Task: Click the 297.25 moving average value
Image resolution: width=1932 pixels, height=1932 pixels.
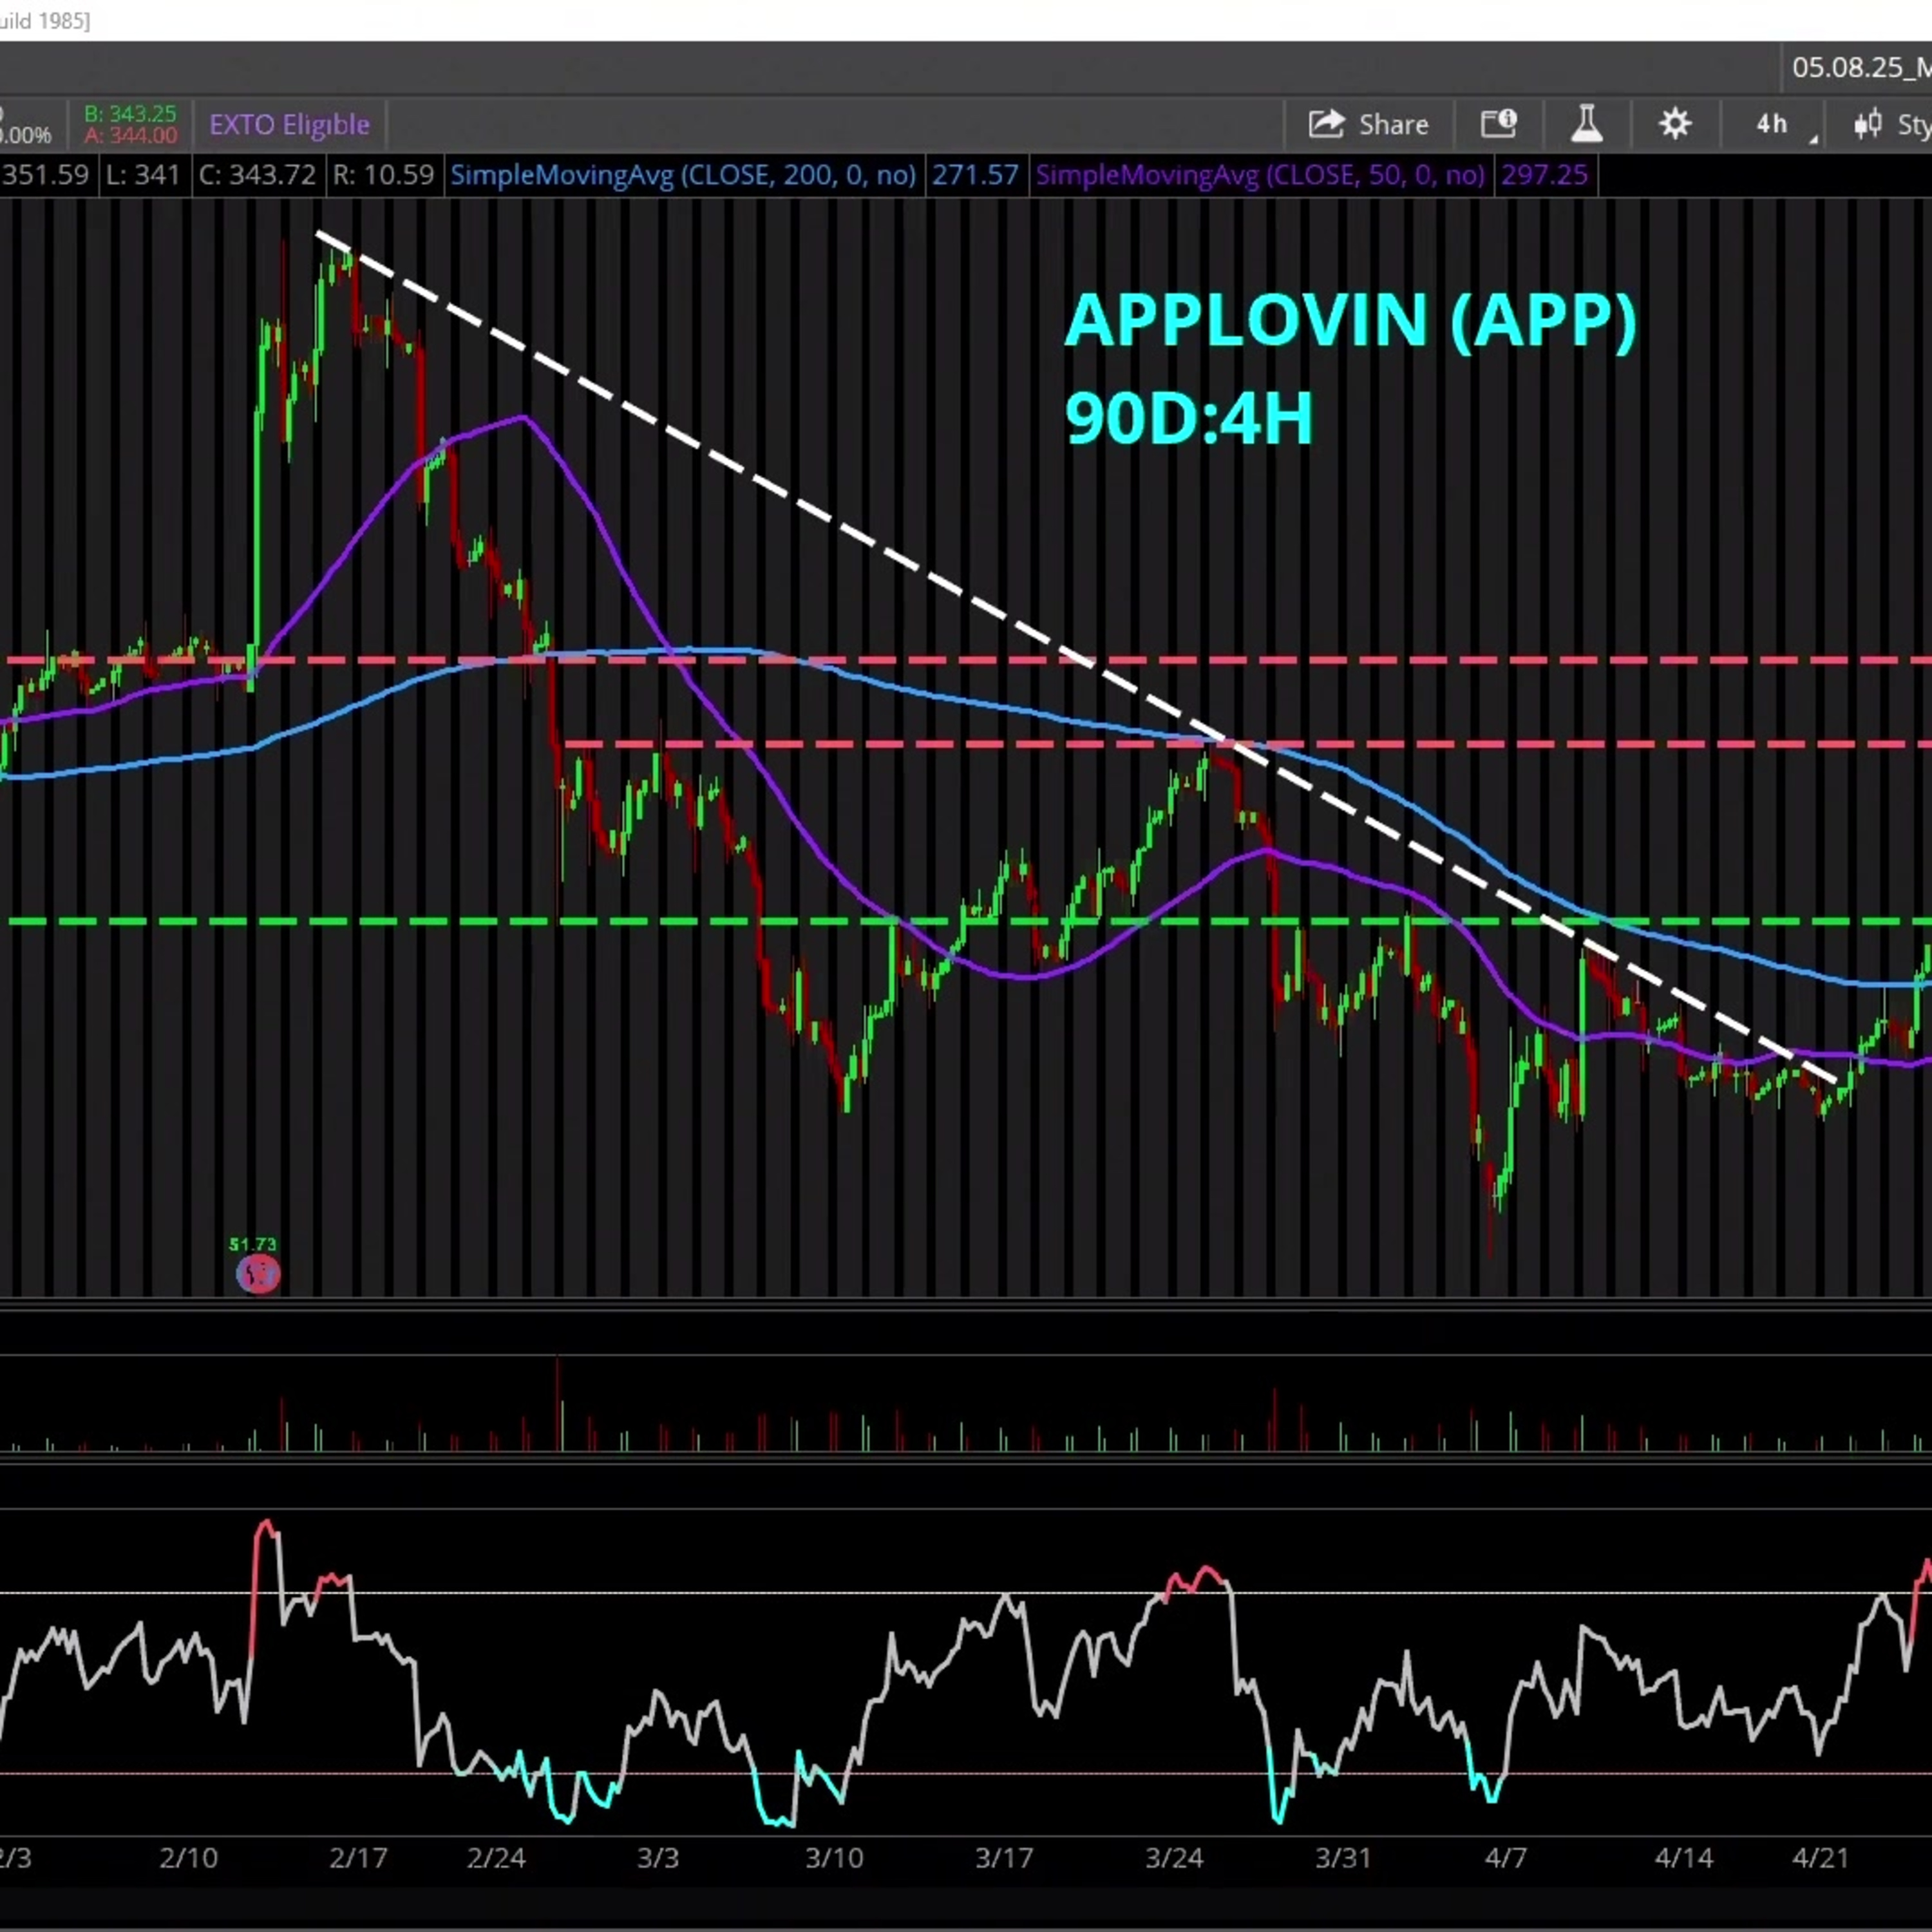Action: [1544, 175]
